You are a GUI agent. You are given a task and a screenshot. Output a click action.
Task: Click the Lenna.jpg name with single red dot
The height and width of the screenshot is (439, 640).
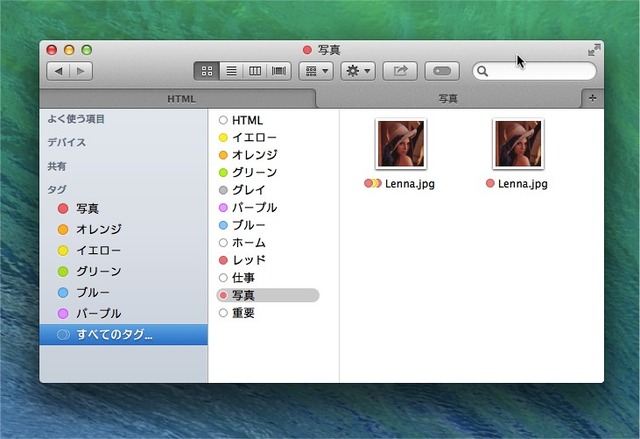522,184
